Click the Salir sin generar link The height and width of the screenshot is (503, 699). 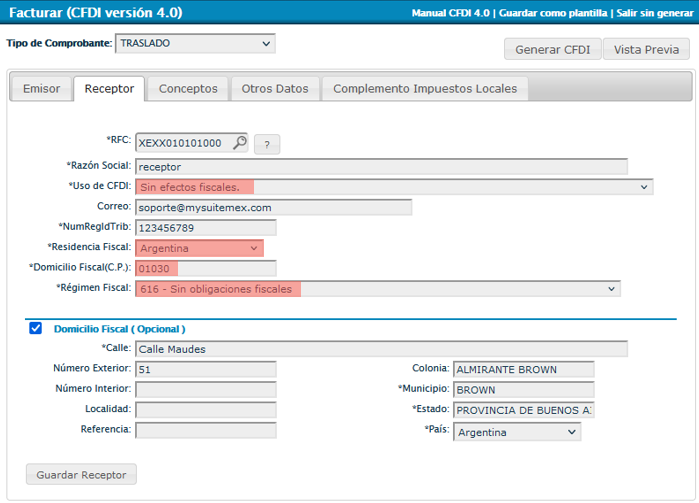[652, 13]
